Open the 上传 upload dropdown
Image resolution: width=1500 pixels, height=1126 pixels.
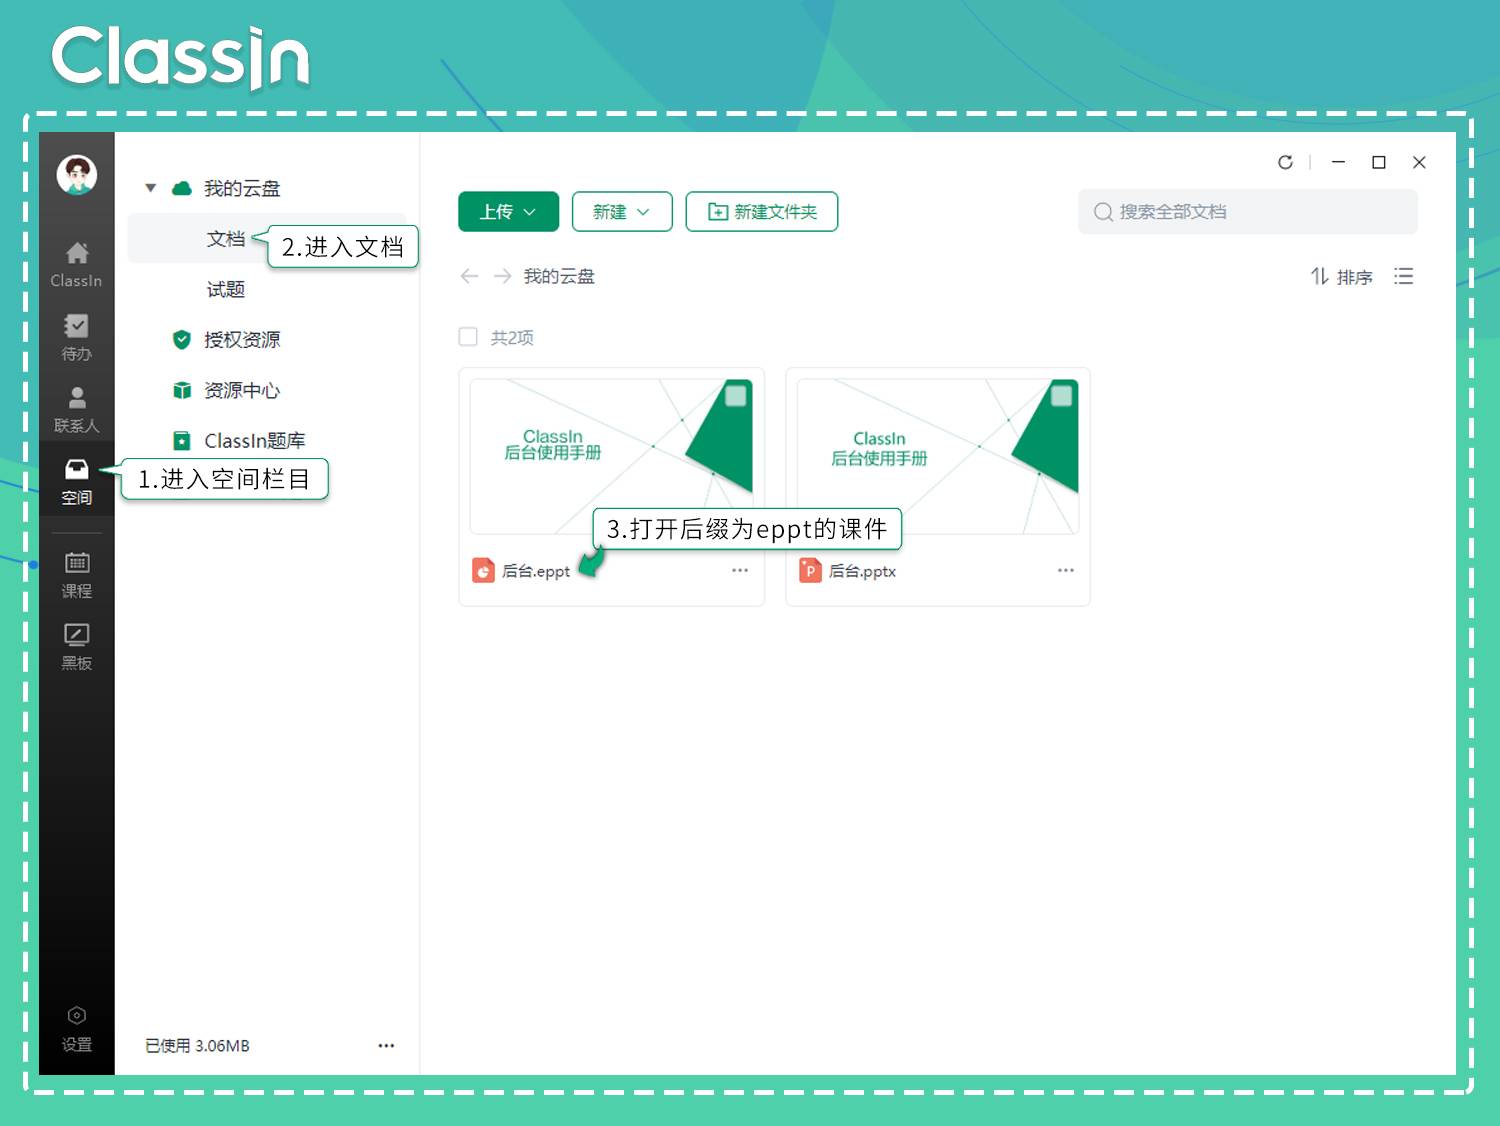(508, 212)
